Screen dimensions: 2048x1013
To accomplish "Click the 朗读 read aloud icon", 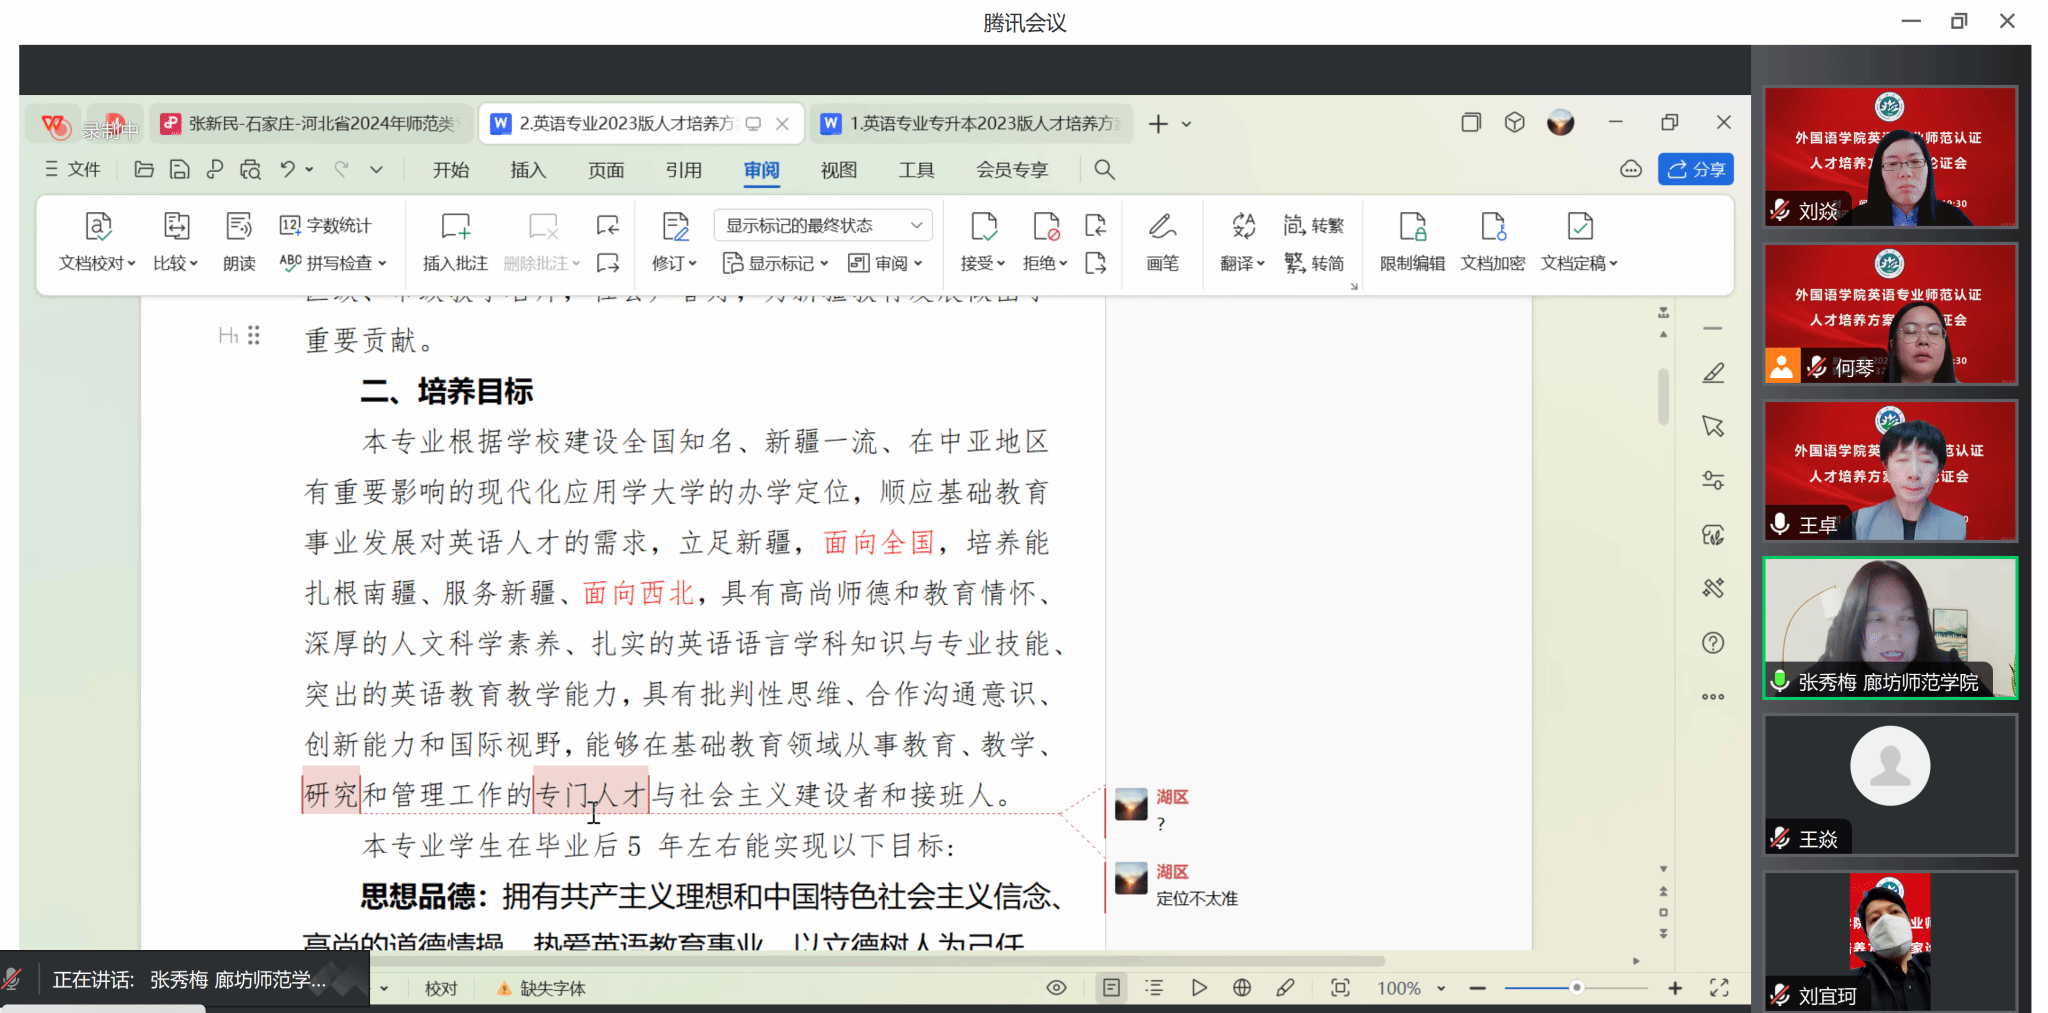I will coord(239,242).
